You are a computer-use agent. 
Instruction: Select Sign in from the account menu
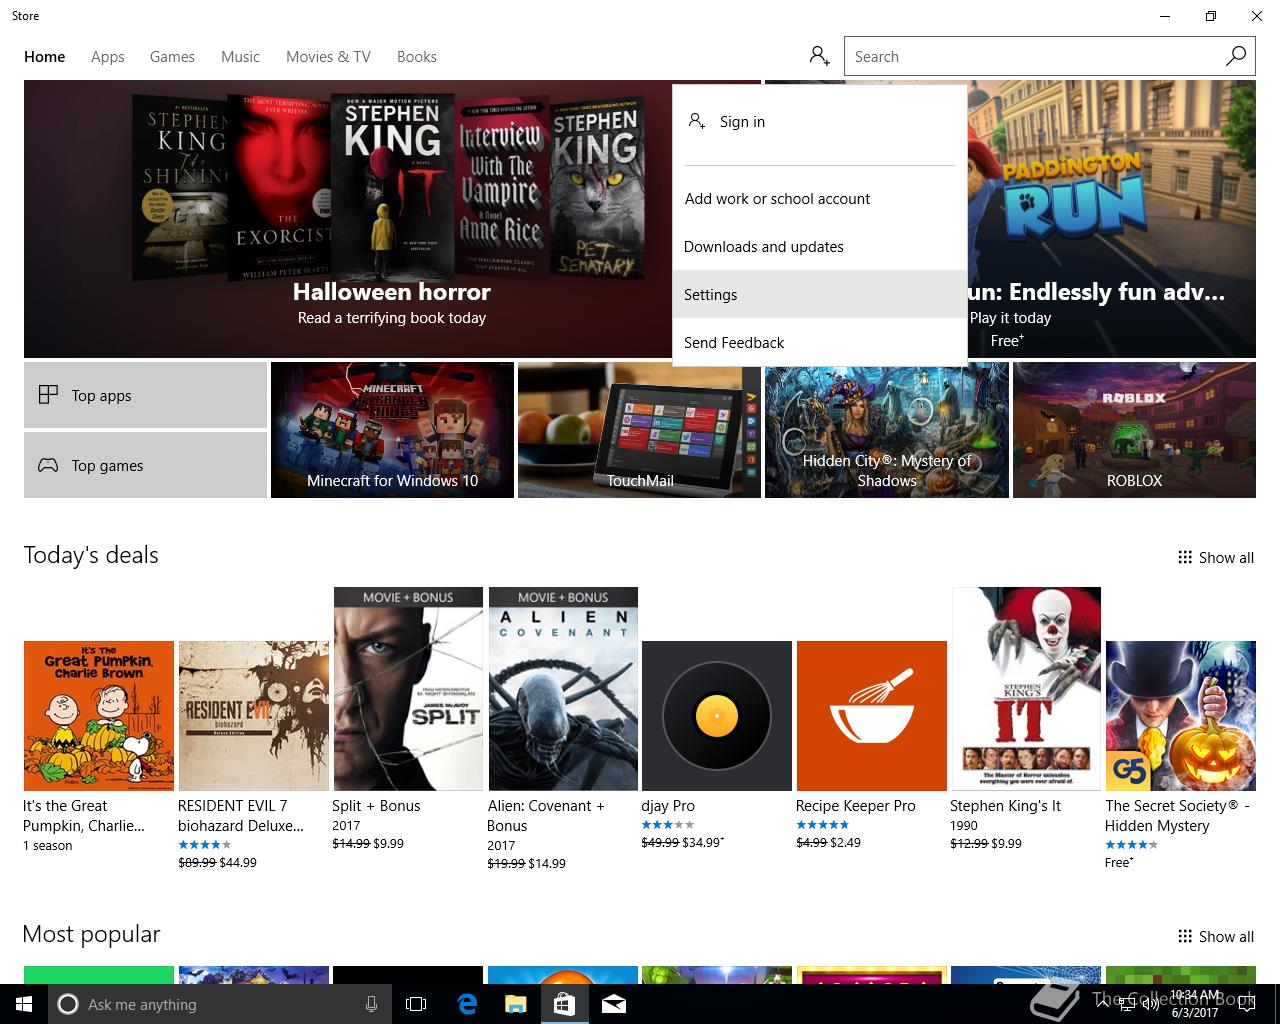tap(820, 121)
